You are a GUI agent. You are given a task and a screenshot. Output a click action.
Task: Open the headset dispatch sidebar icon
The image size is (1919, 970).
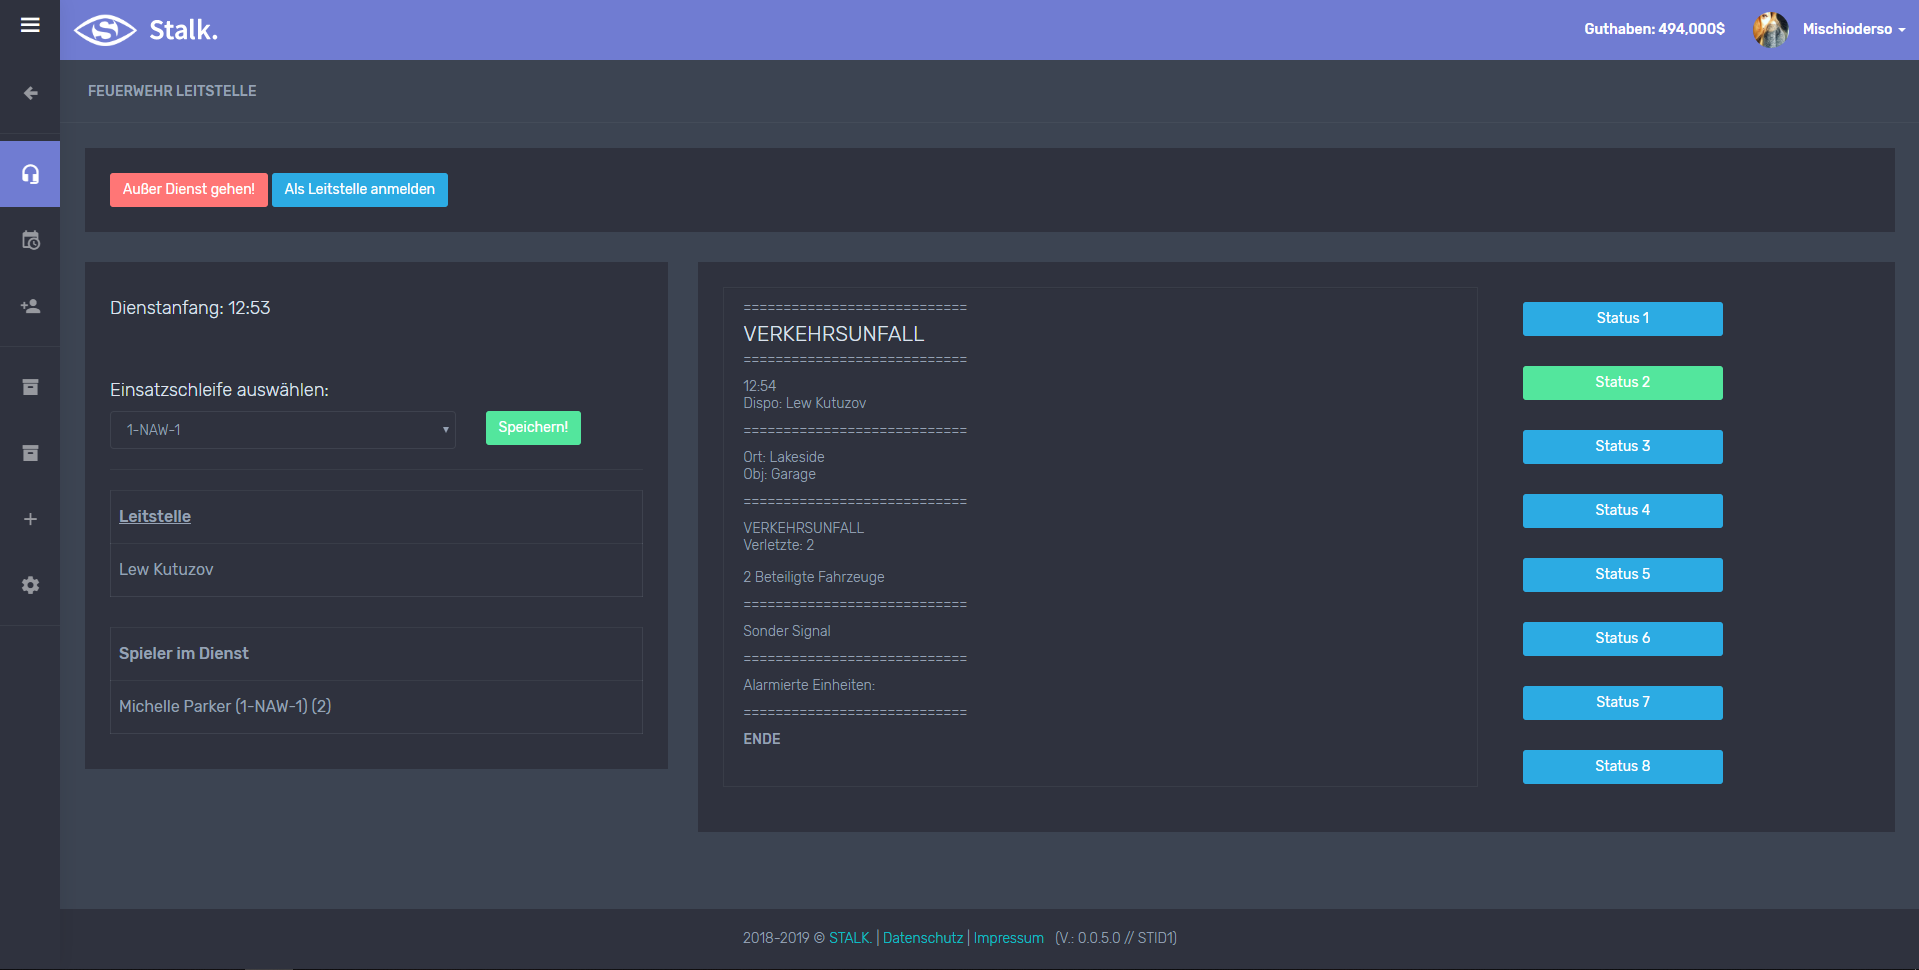(30, 174)
